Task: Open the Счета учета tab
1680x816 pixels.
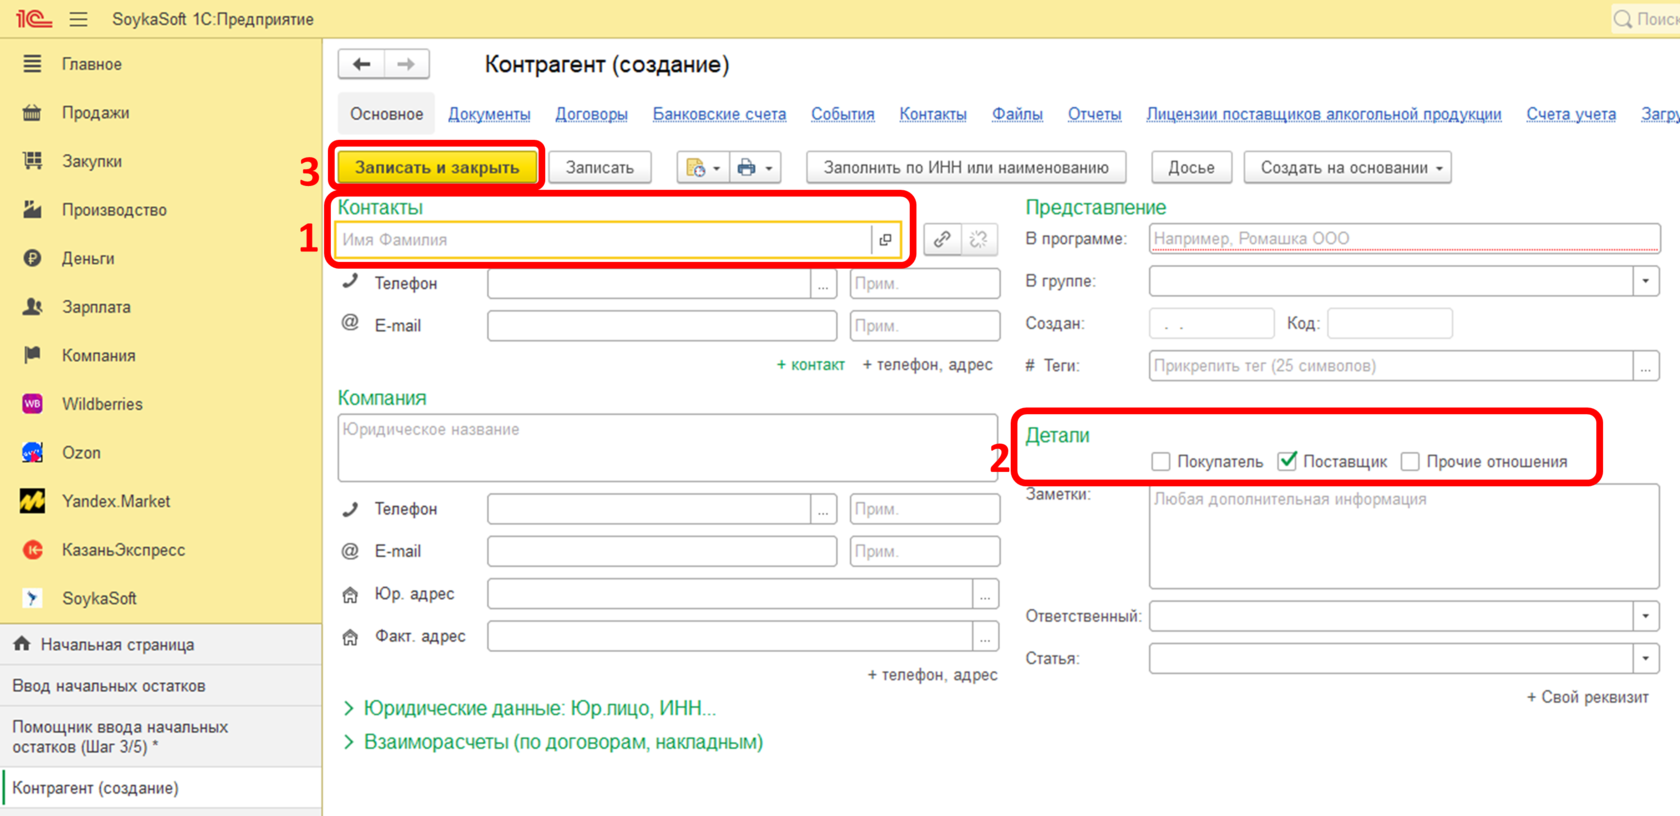Action: (x=1571, y=114)
